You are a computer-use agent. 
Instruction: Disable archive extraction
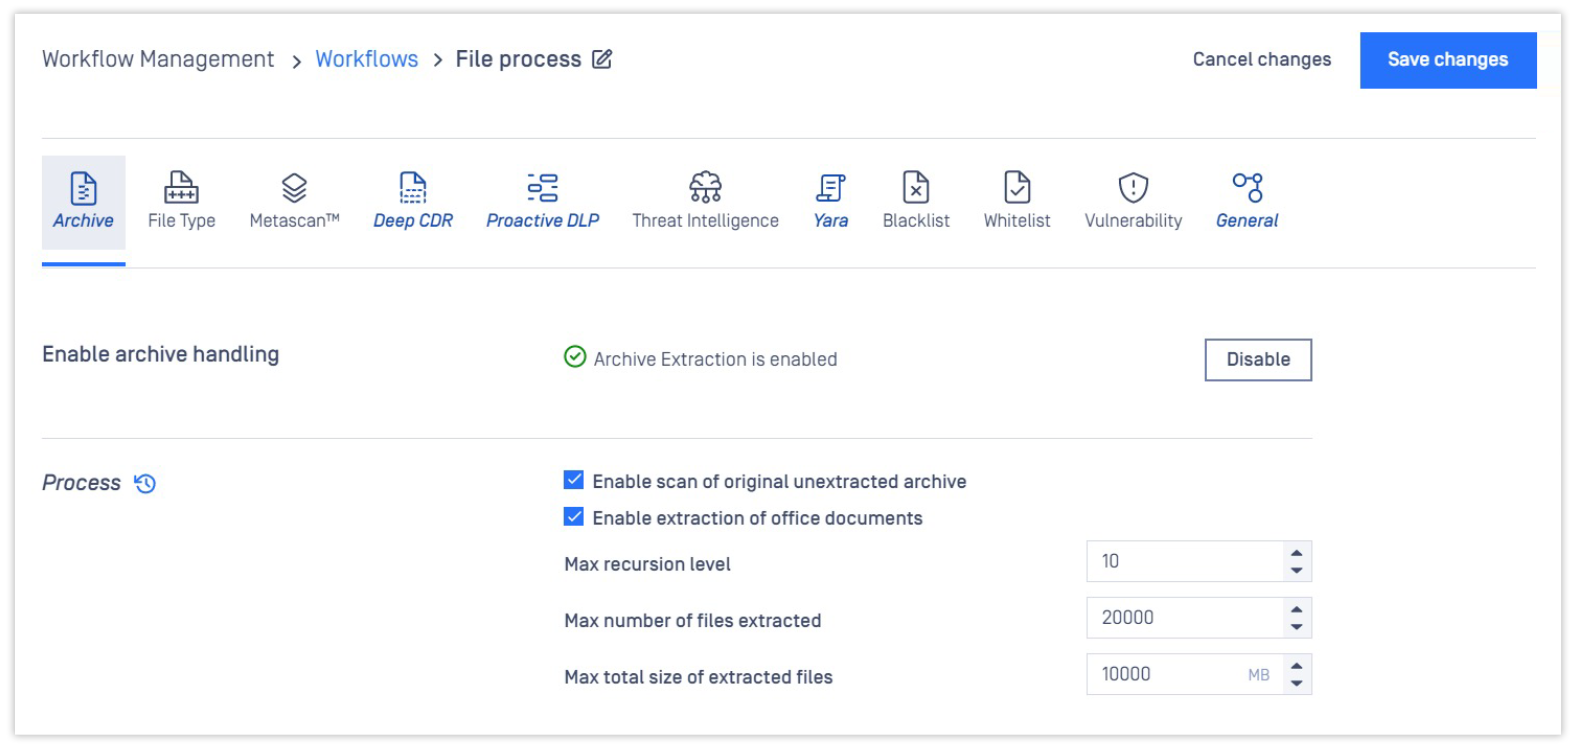(x=1257, y=360)
